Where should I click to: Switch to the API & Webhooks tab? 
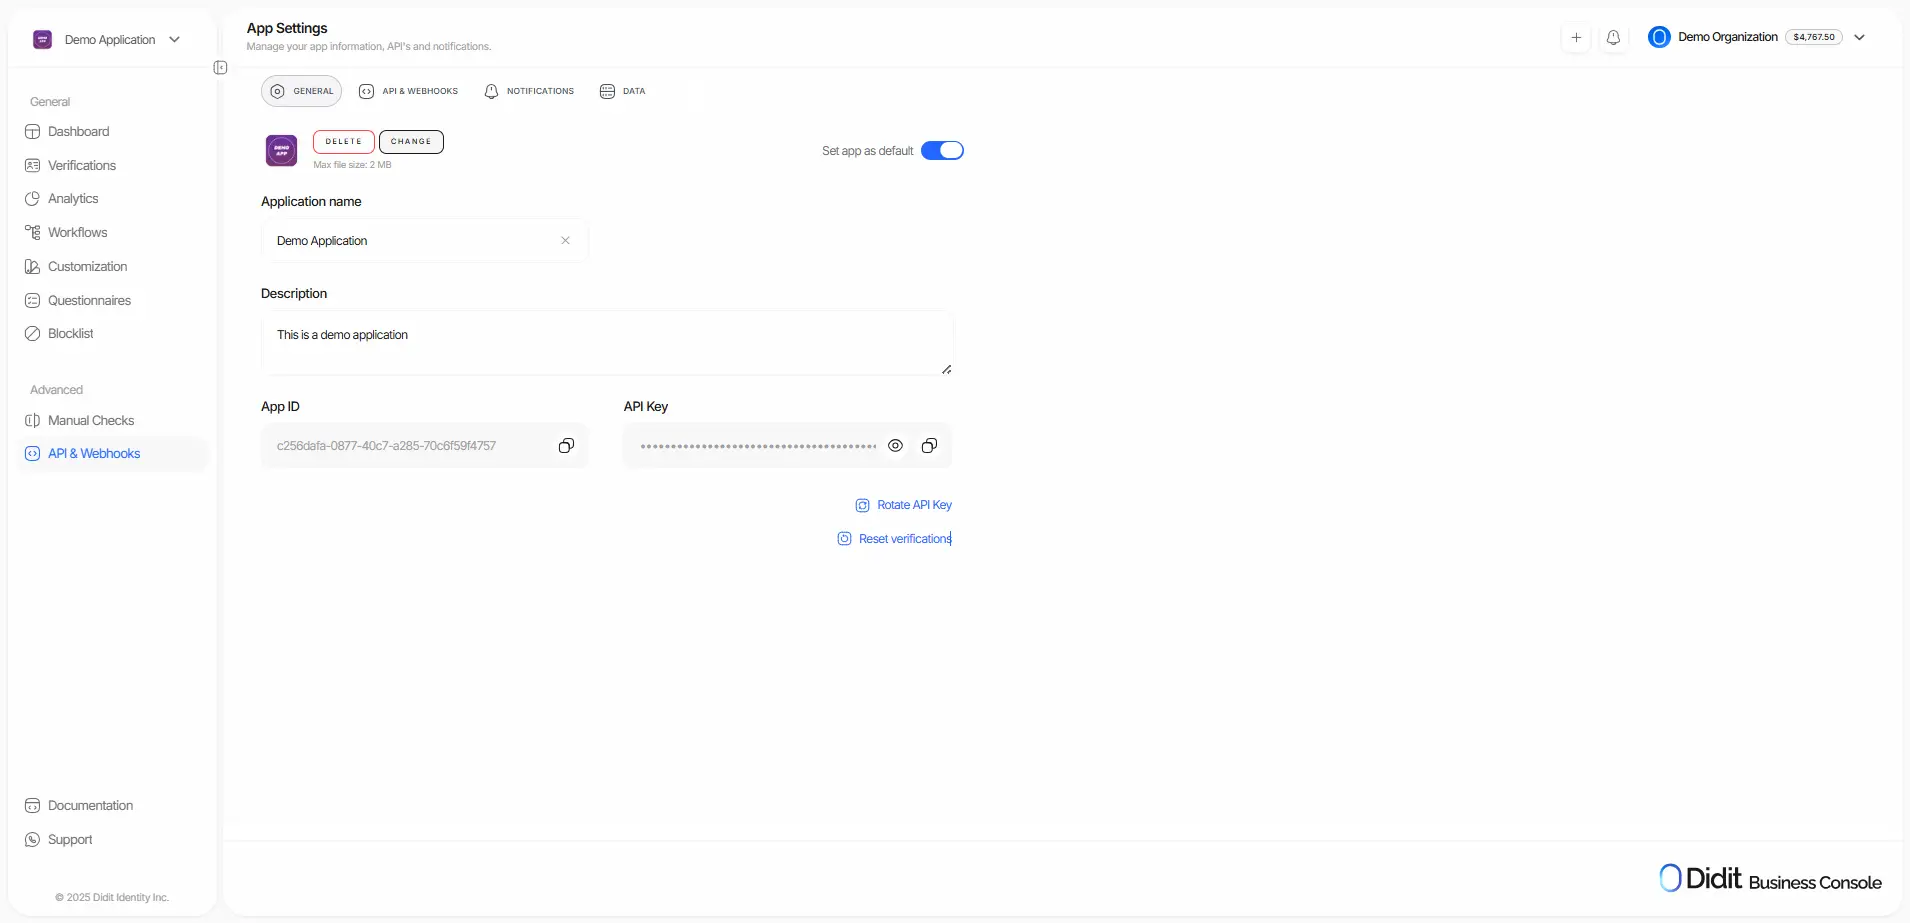click(408, 90)
